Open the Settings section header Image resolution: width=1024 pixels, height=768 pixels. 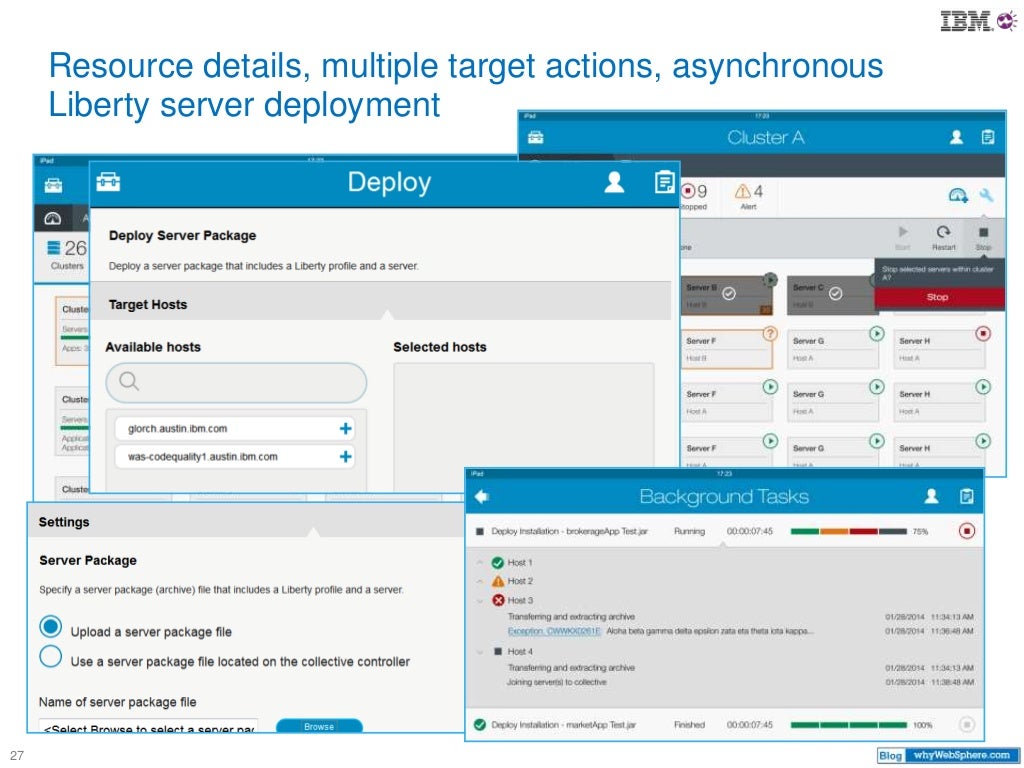coord(246,522)
